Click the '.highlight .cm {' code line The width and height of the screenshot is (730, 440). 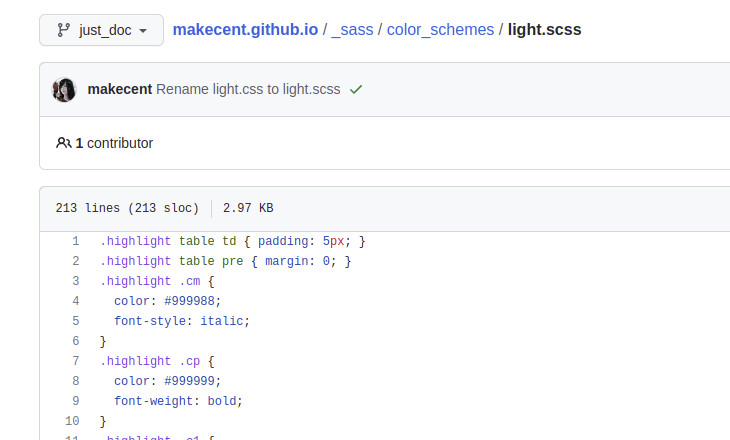click(157, 281)
